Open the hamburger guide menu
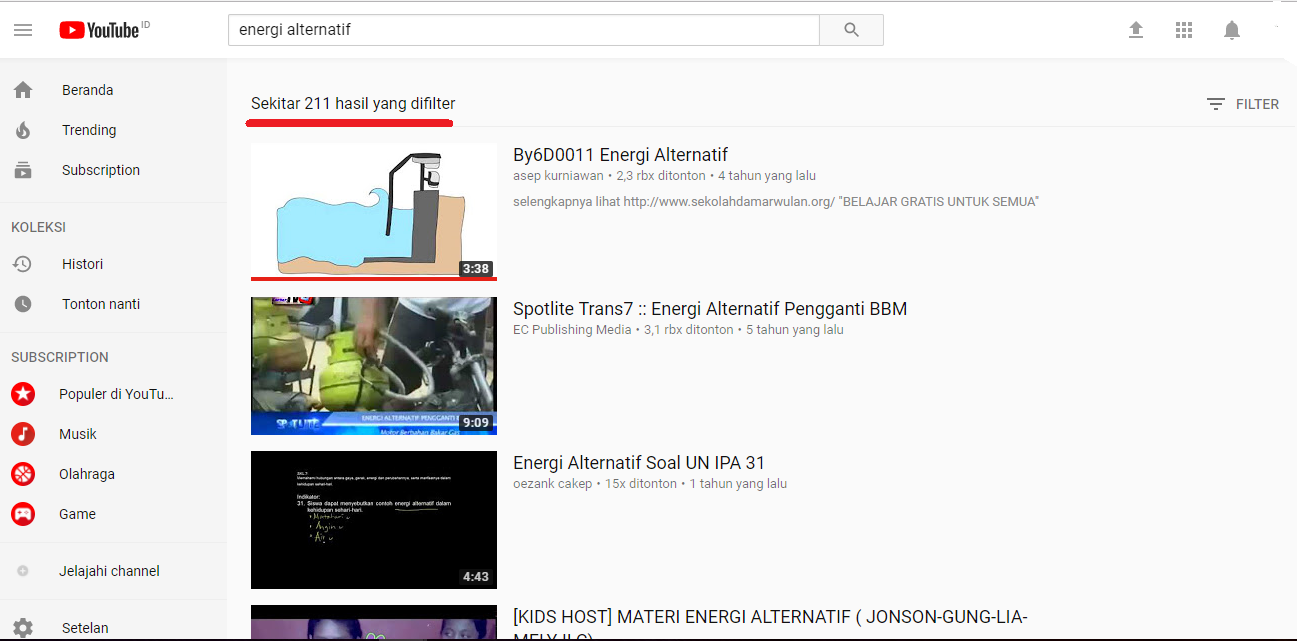1297x641 pixels. 23,30
